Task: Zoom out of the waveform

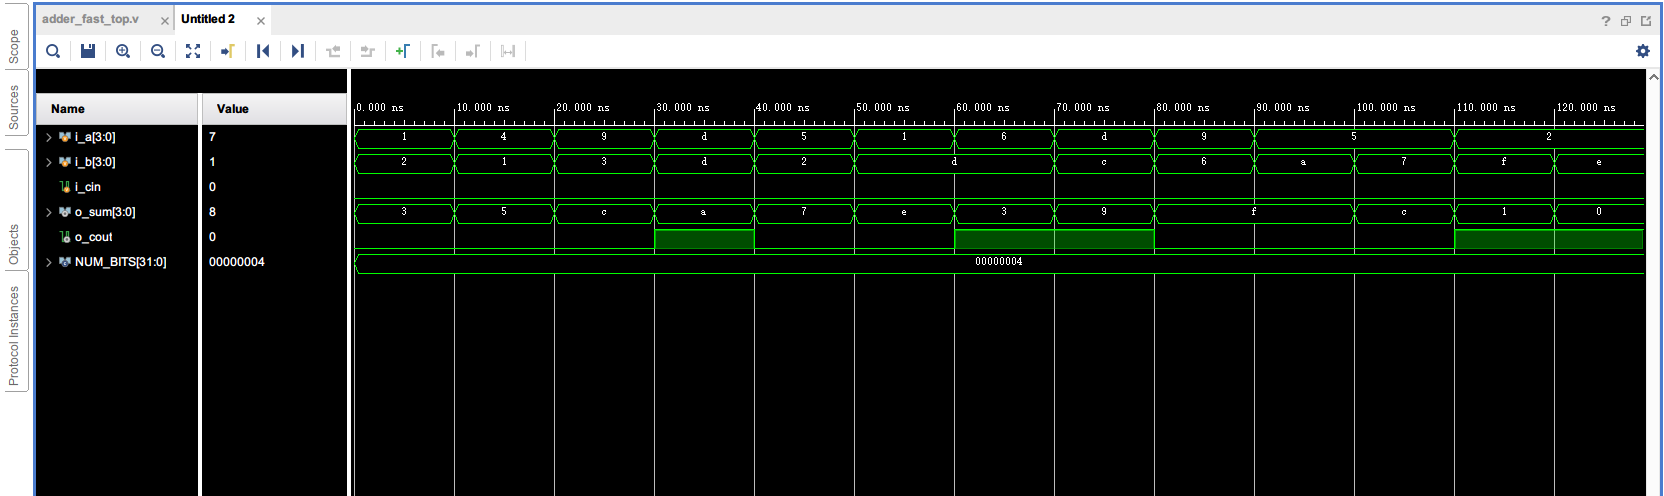Action: click(158, 51)
